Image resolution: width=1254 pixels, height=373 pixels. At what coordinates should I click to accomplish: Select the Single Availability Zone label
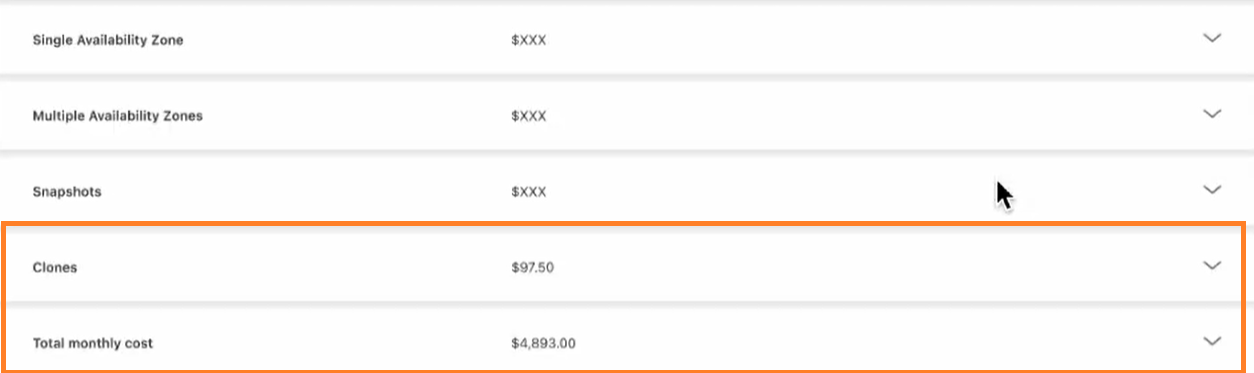tap(108, 40)
